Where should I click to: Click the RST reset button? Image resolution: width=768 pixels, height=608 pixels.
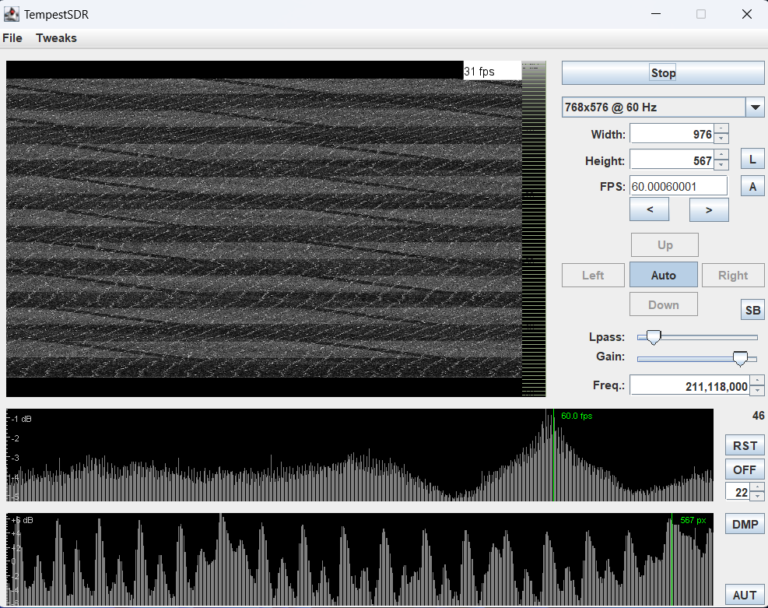tap(744, 445)
